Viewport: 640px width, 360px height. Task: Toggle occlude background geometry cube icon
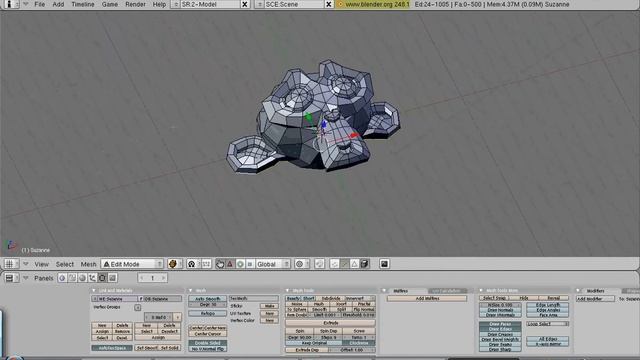pyautogui.click(x=364, y=264)
